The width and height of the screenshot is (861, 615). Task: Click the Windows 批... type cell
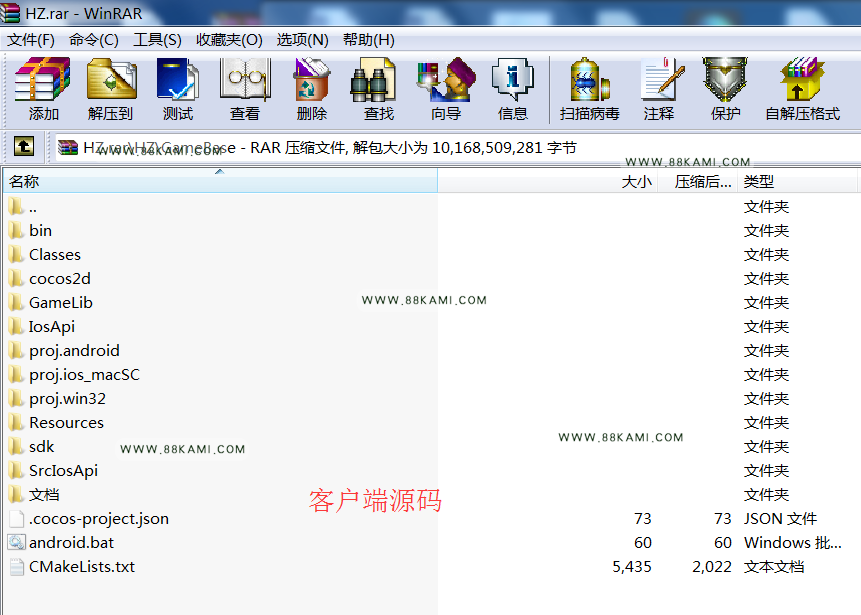pos(793,543)
